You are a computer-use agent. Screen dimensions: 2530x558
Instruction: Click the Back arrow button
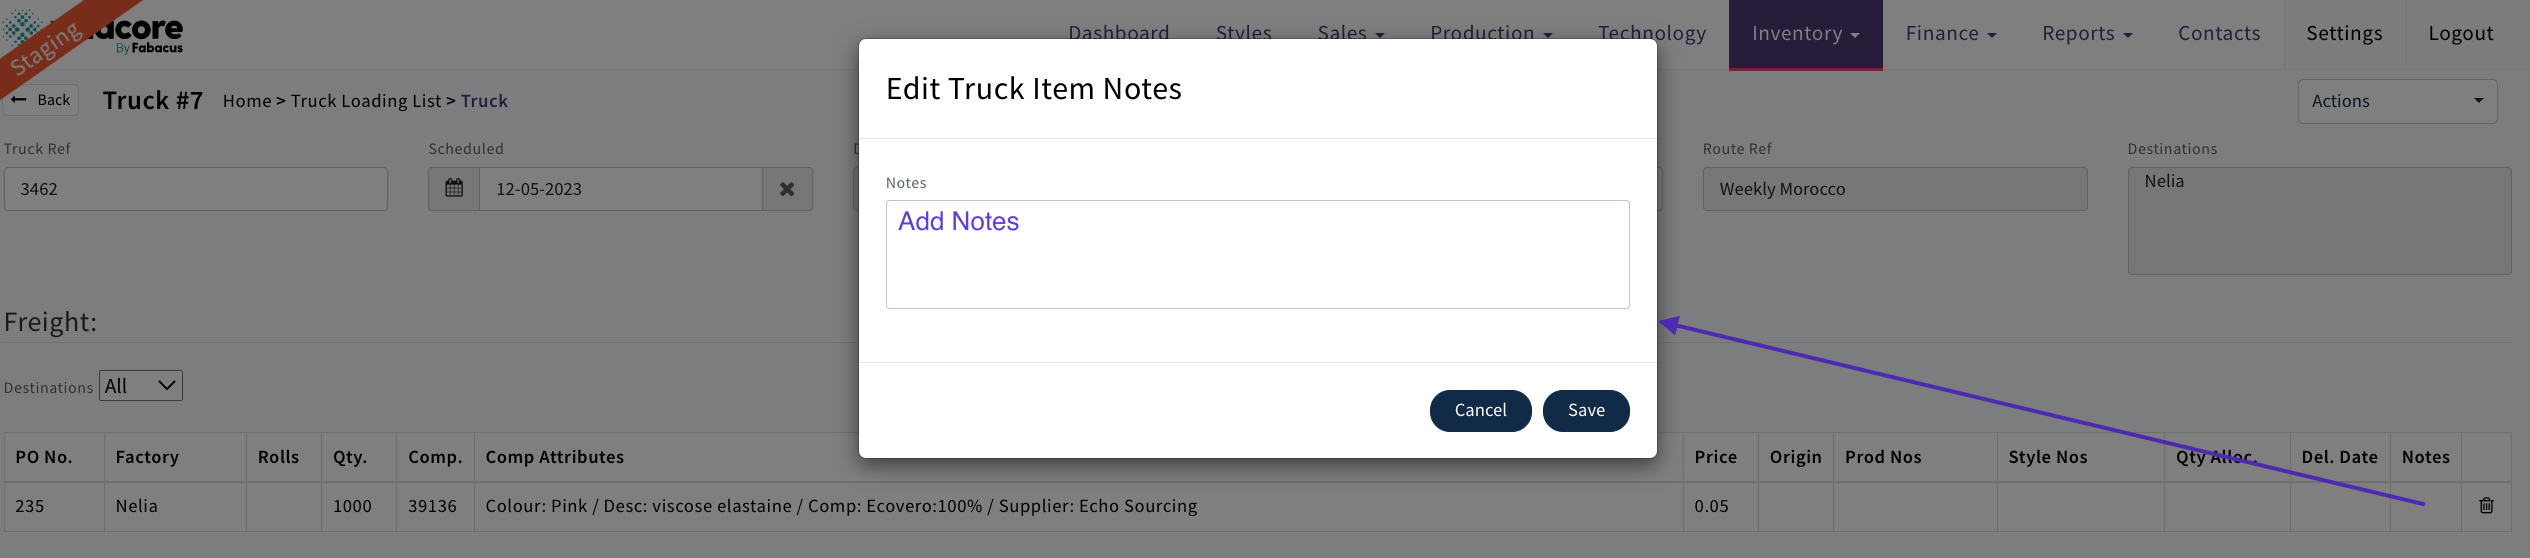click(41, 100)
